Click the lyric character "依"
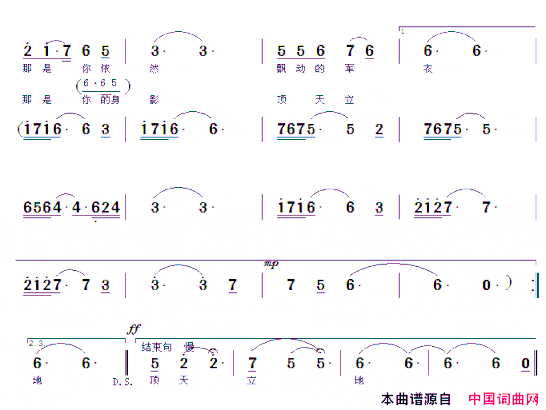Viewport: 546px width, 410px height. (x=105, y=68)
